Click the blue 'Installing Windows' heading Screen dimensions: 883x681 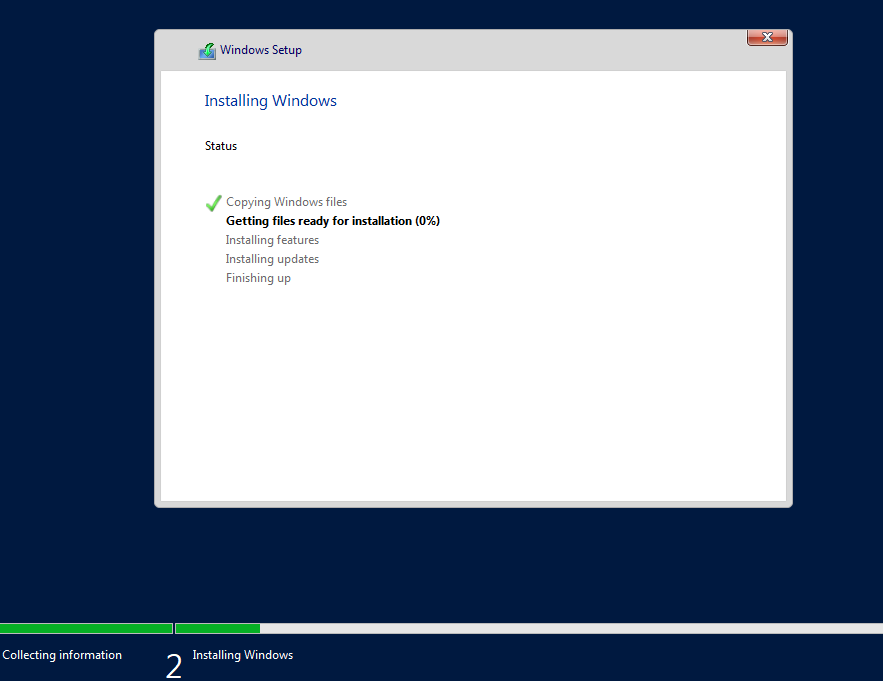click(x=270, y=101)
